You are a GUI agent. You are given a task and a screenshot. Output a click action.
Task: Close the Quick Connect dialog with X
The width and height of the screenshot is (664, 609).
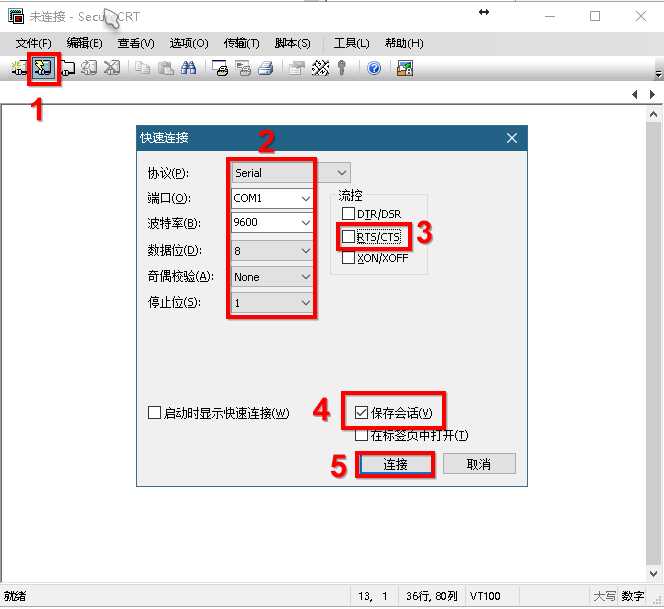(x=512, y=138)
